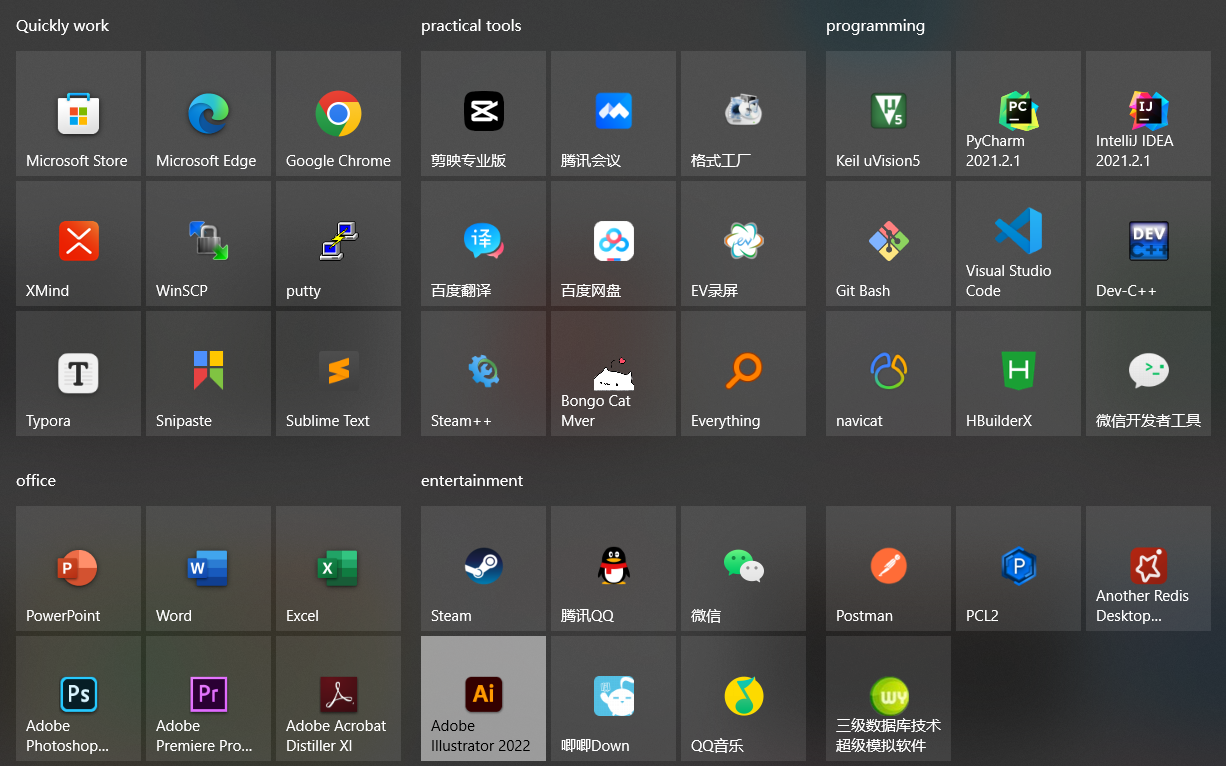Open the navicat database tile
Image resolution: width=1226 pixels, height=766 pixels.
tap(888, 373)
